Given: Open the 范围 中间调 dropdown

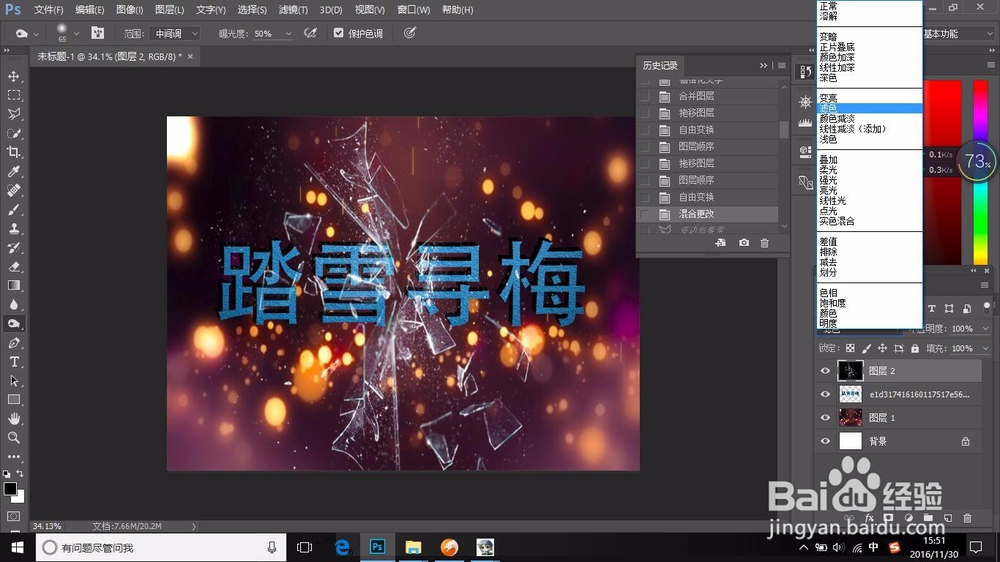Looking at the screenshot, I should [175, 33].
